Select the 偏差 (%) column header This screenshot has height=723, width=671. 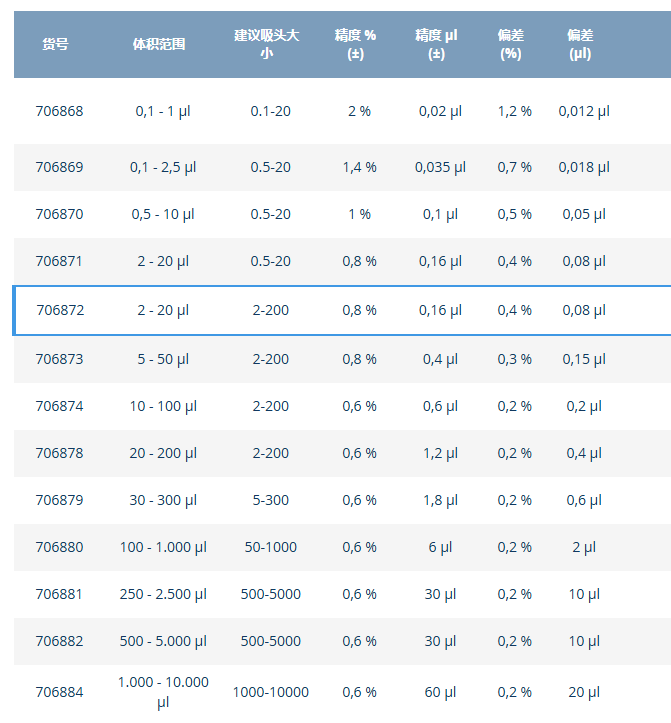511,44
